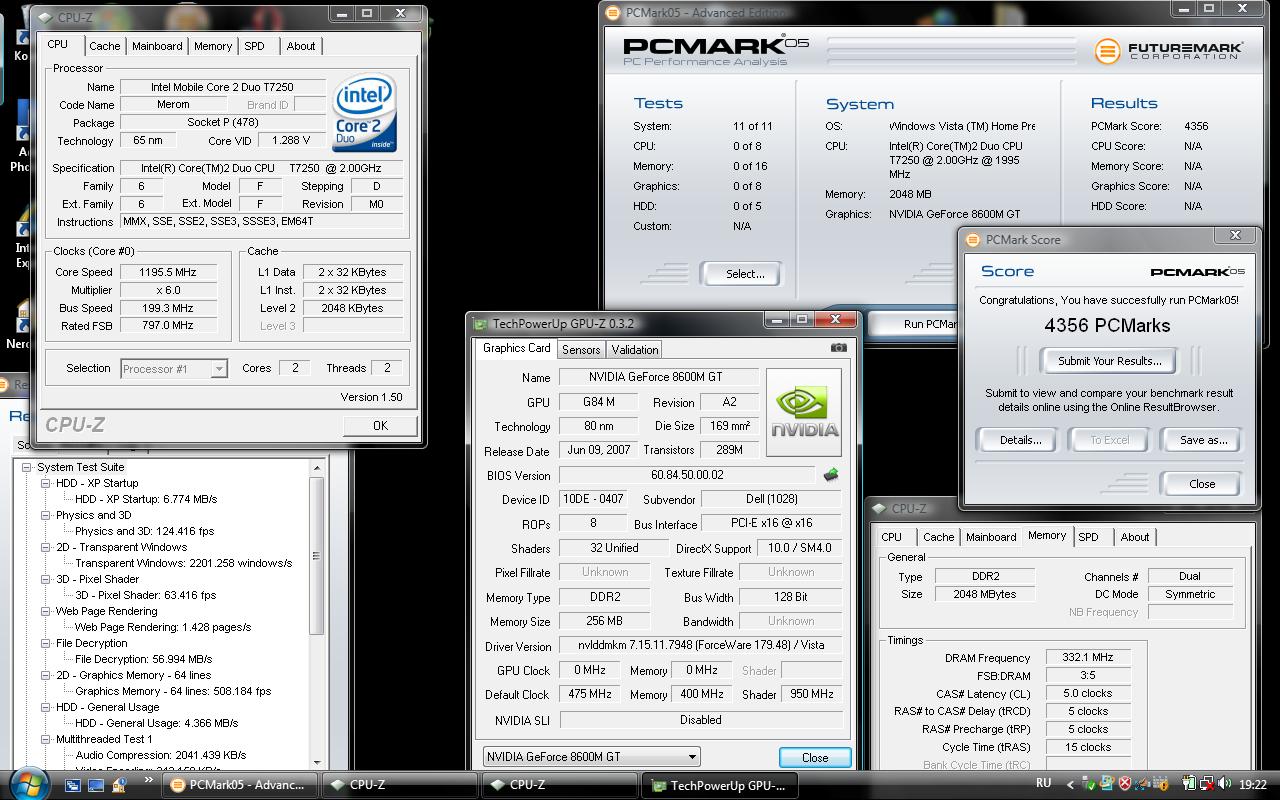Click the RU language indicator
1280x800 pixels.
[x=1044, y=783]
